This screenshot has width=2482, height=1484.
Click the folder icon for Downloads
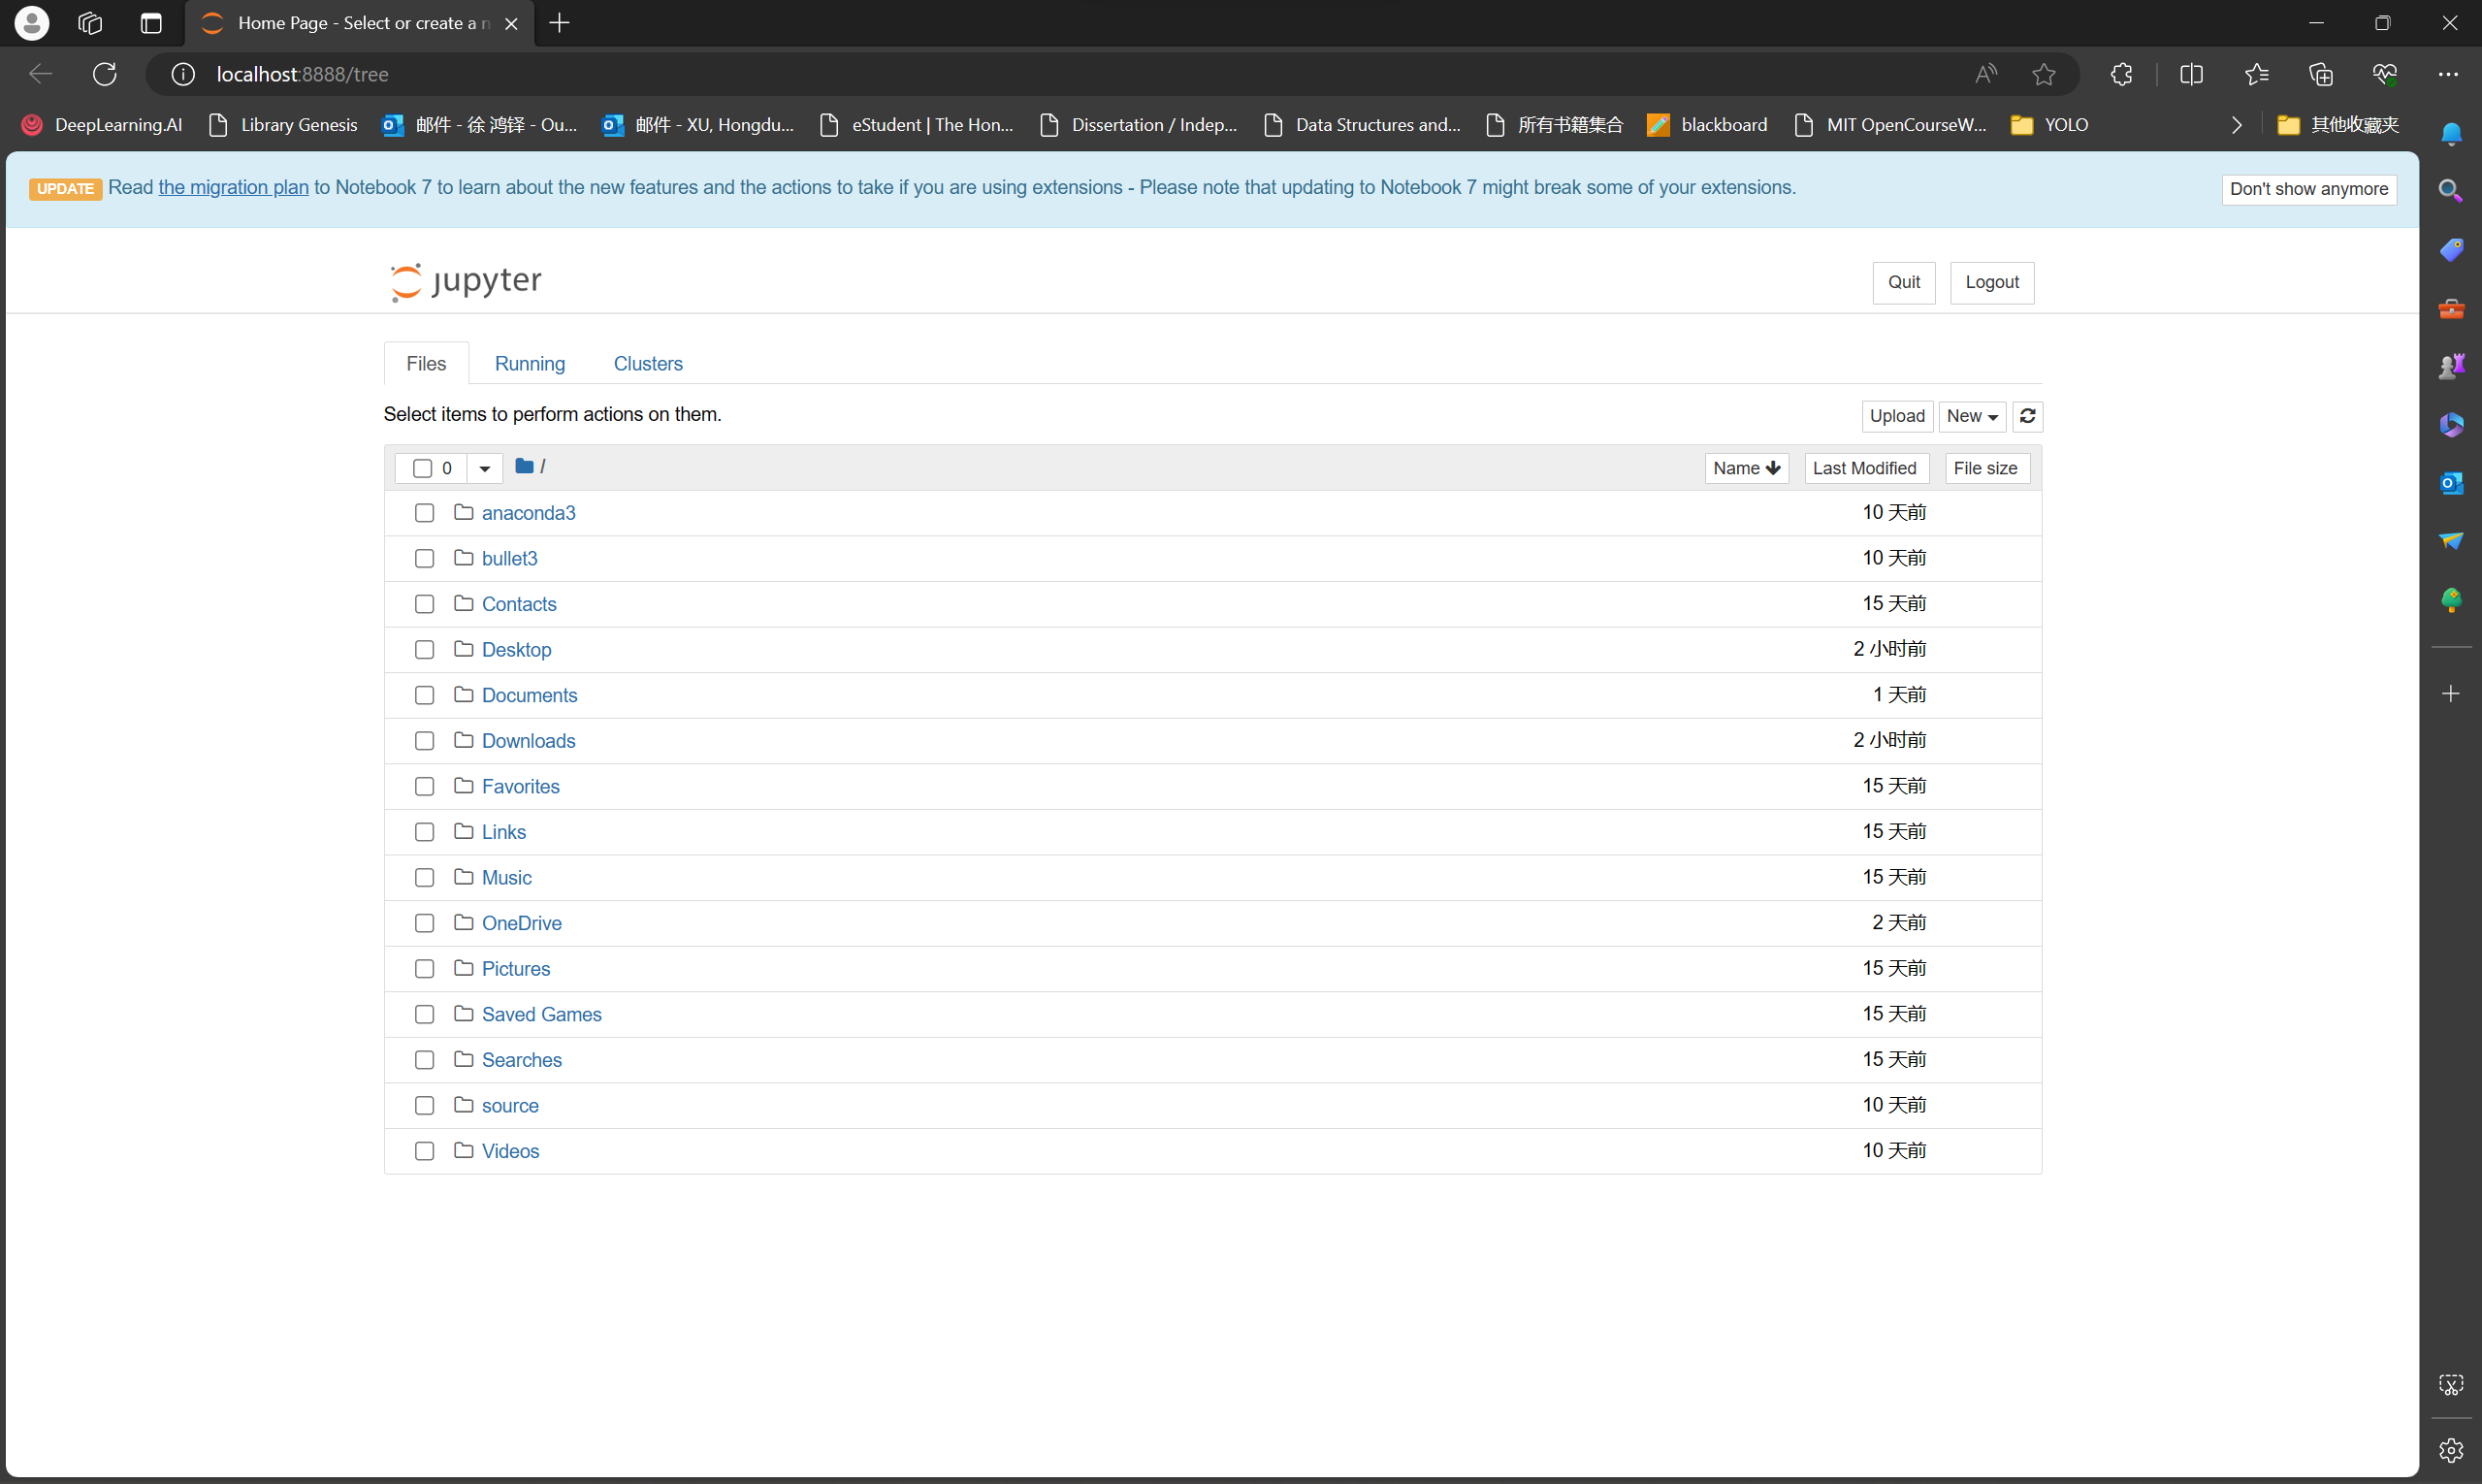463,740
